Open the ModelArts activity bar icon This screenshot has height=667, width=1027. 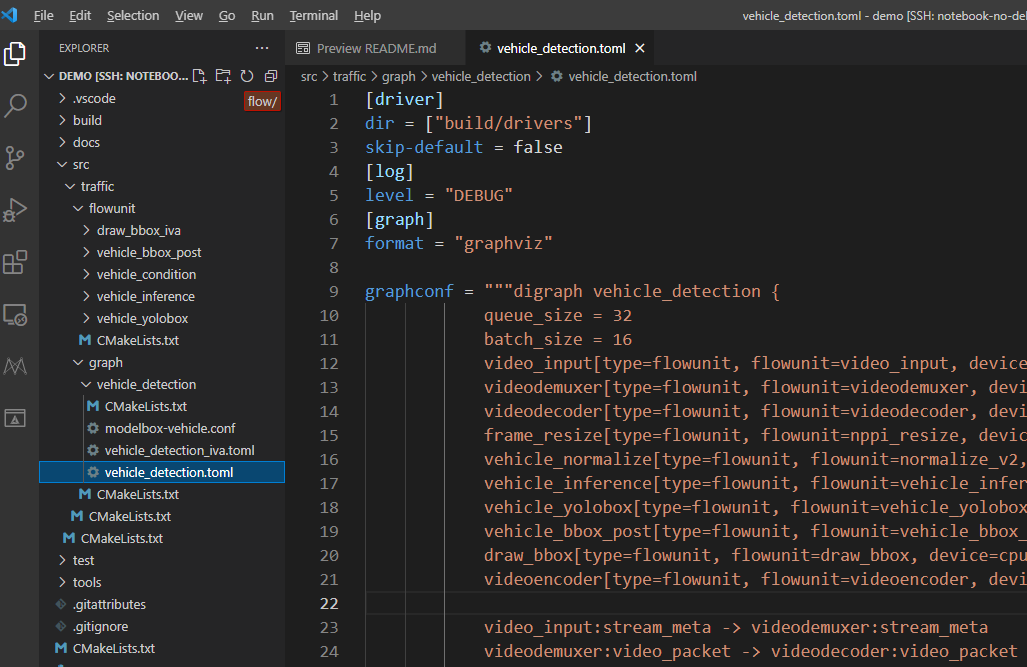tap(15, 366)
